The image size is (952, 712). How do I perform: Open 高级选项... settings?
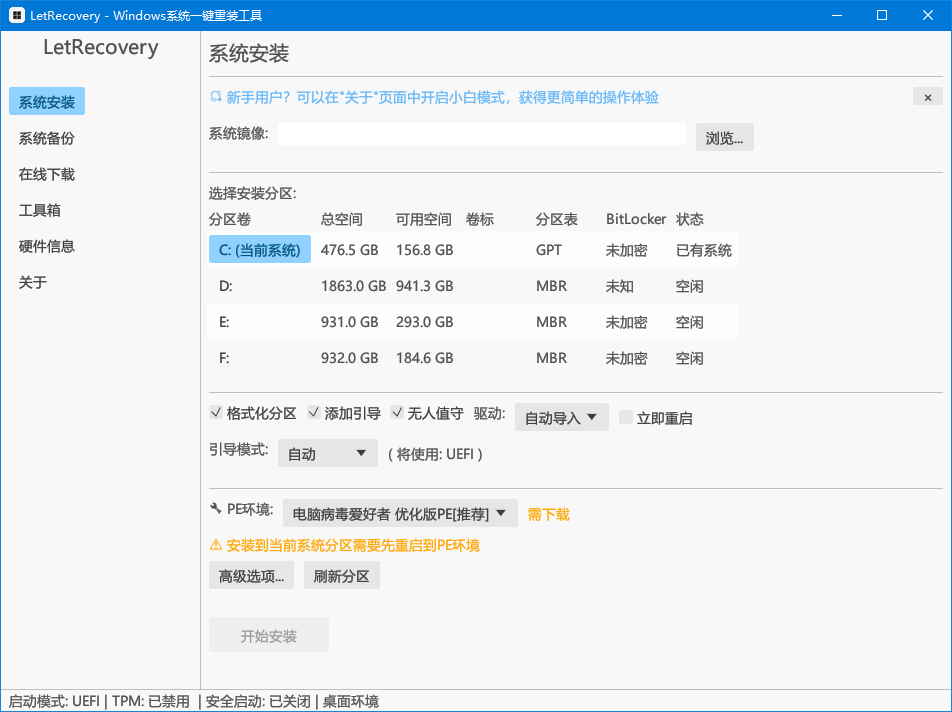tap(251, 576)
